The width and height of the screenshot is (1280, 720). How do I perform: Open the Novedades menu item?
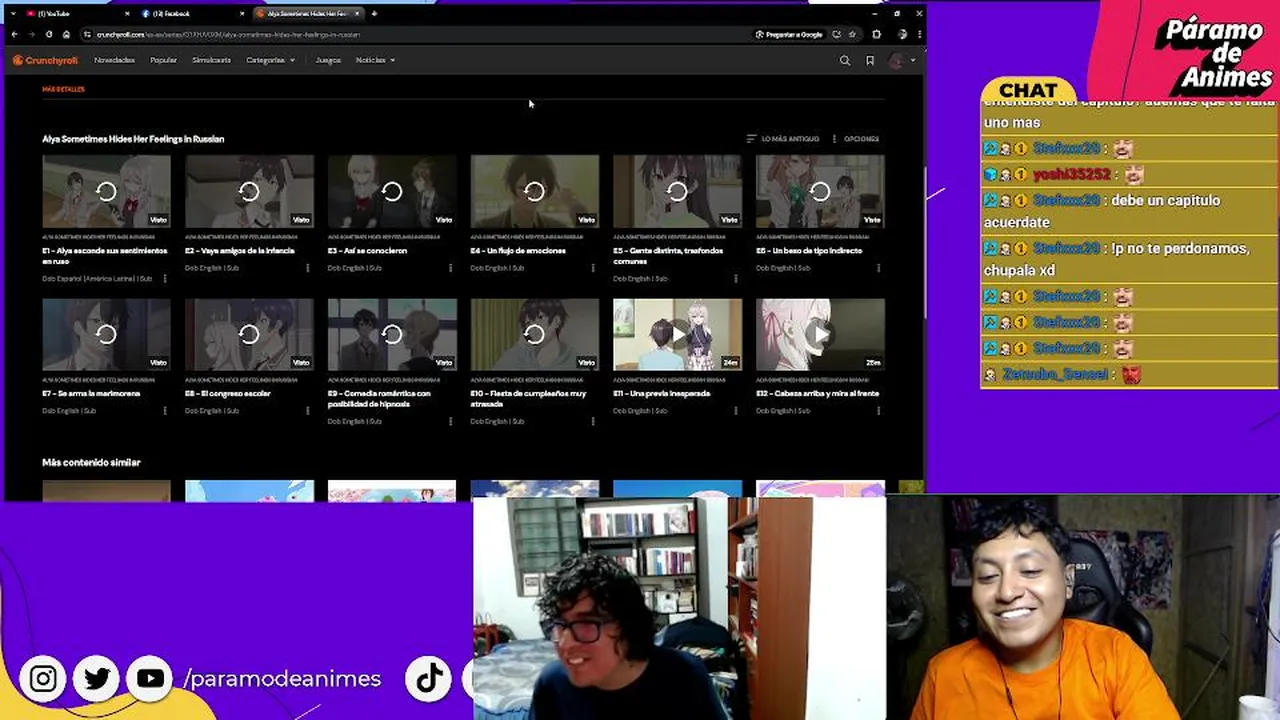click(x=114, y=60)
